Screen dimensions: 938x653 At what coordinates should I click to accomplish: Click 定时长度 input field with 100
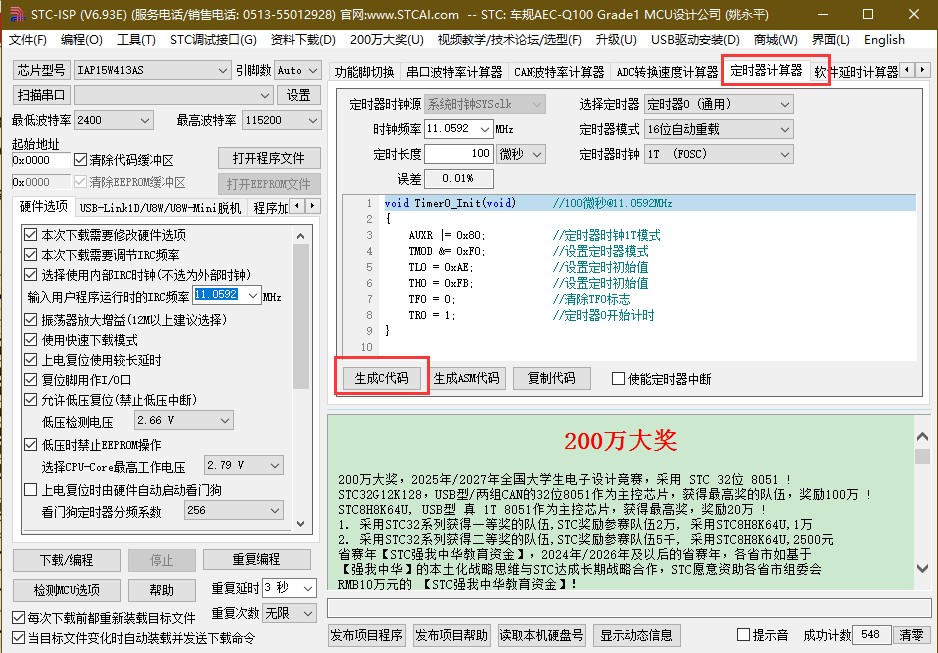coord(459,154)
